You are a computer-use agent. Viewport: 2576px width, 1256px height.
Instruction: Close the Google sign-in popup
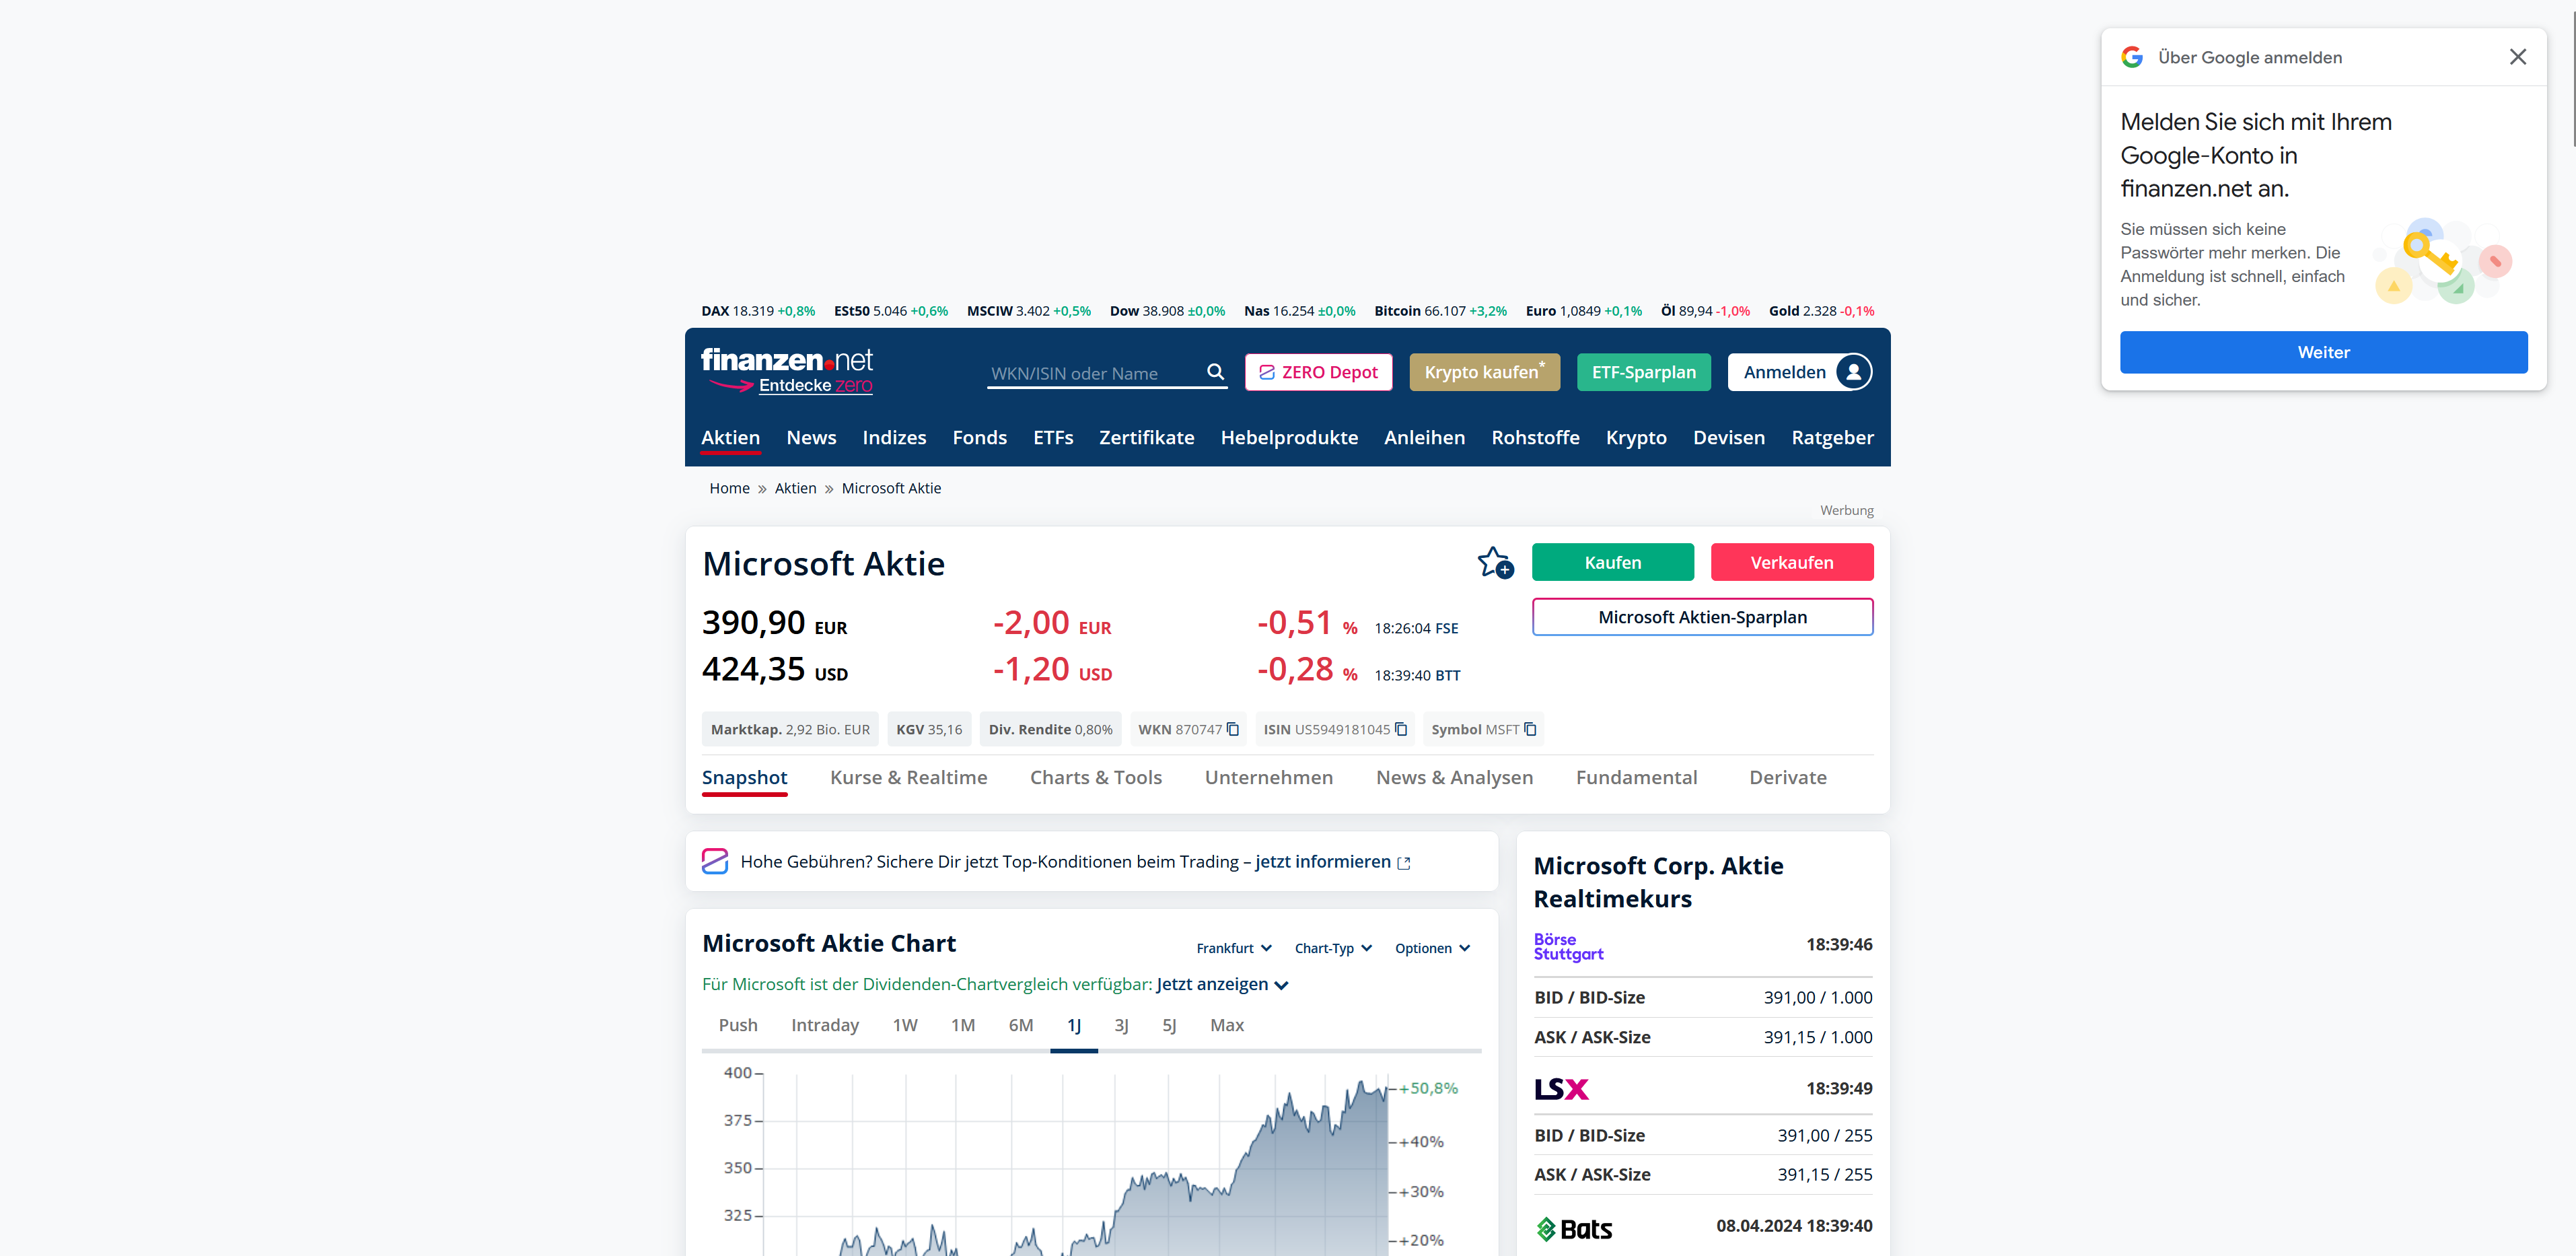[2517, 57]
